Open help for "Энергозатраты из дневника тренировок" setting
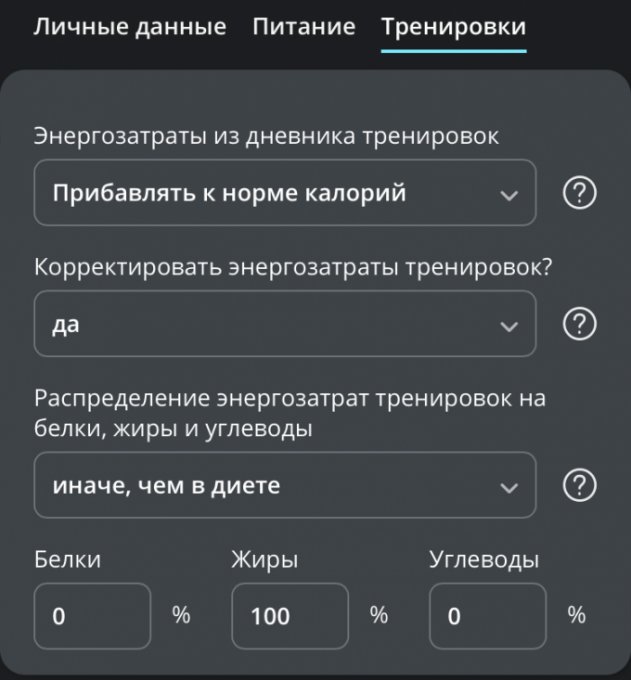Image resolution: width=631 pixels, height=680 pixels. [x=579, y=193]
